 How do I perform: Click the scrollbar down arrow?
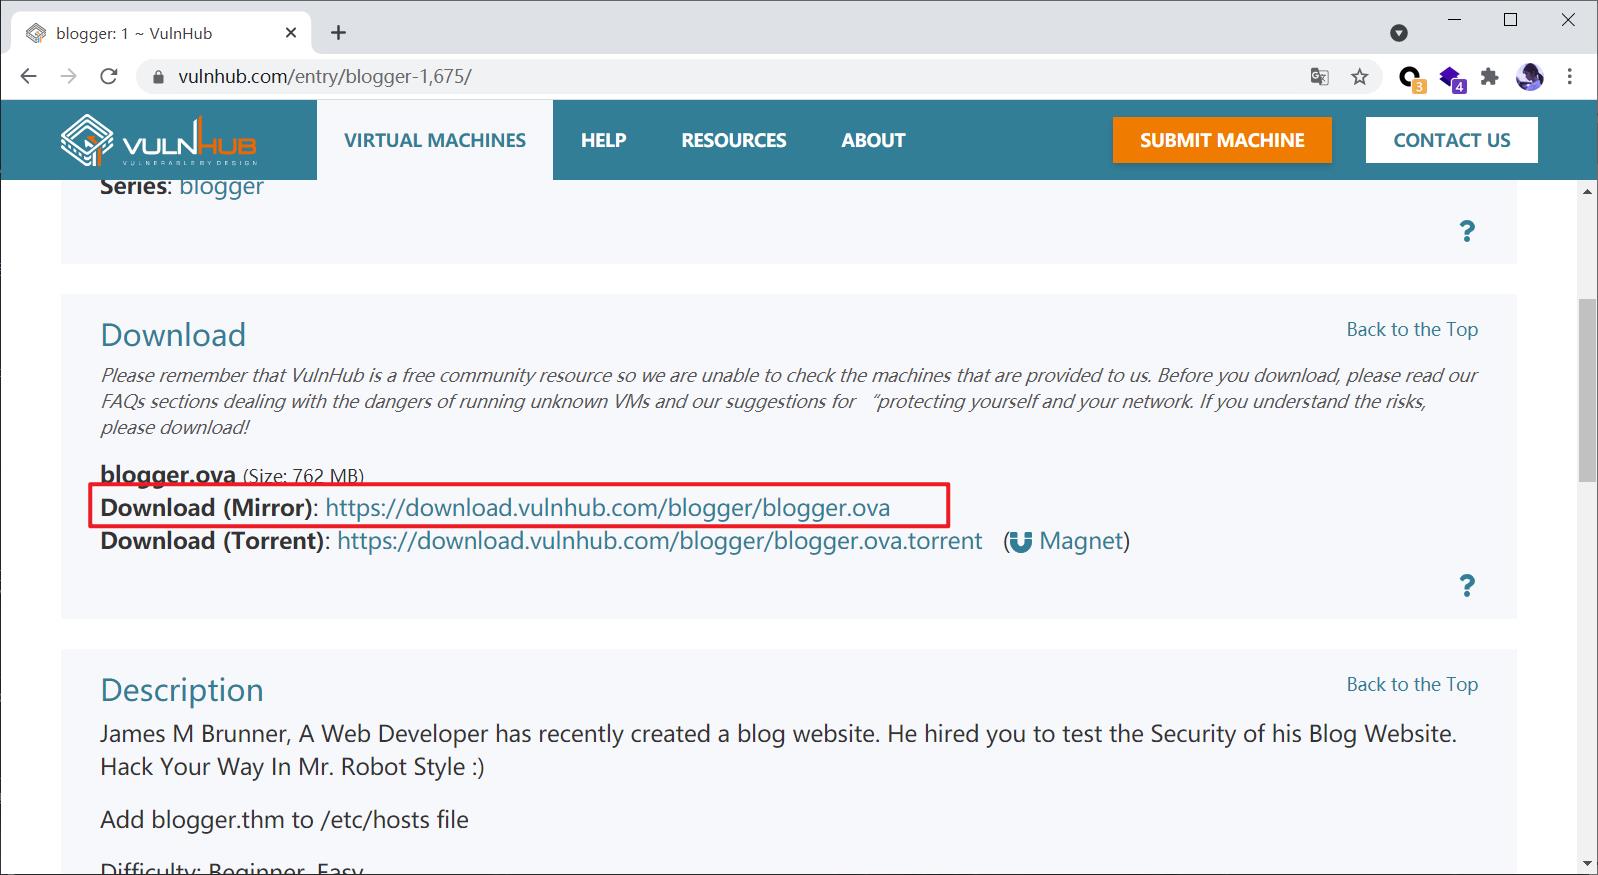1587,863
